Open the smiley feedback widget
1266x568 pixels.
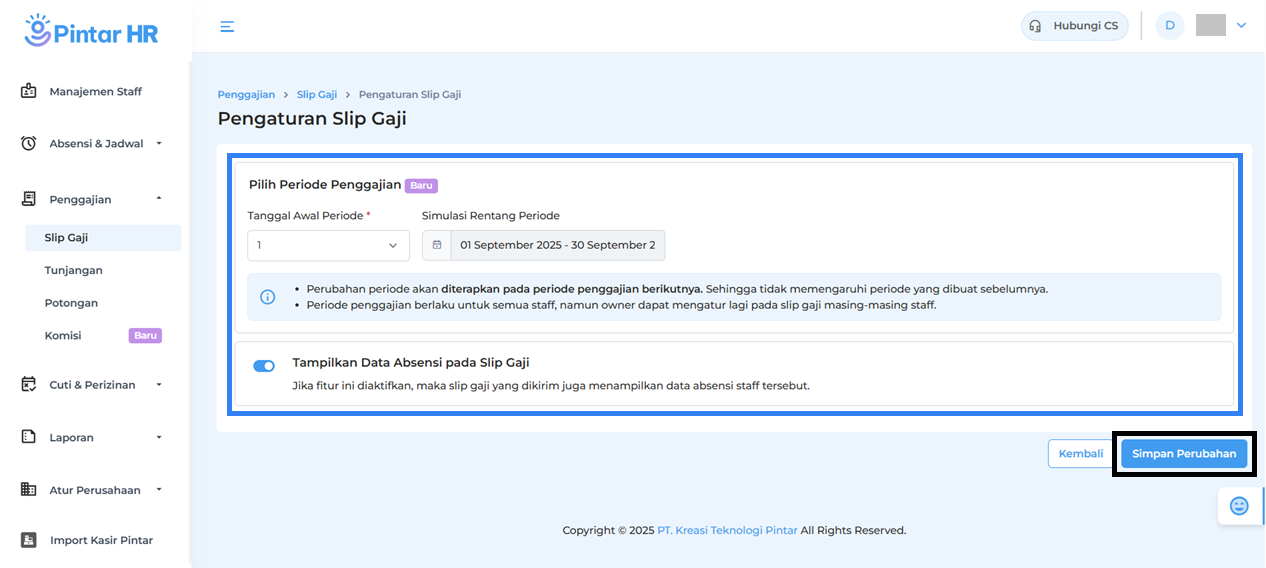[1239, 506]
